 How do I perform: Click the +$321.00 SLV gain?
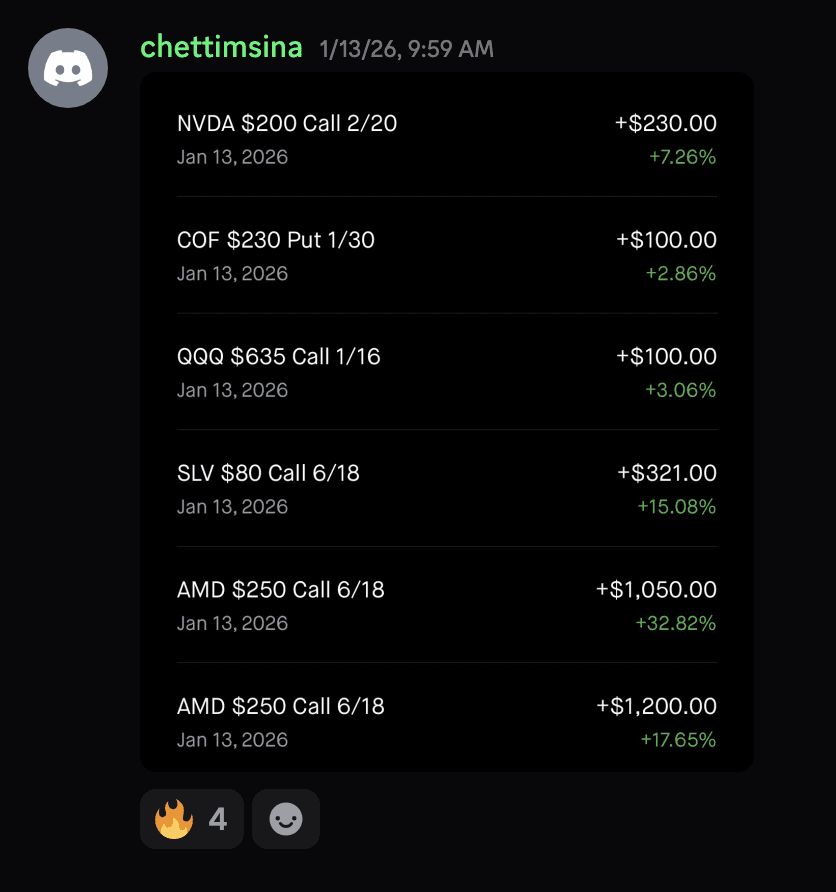666,473
